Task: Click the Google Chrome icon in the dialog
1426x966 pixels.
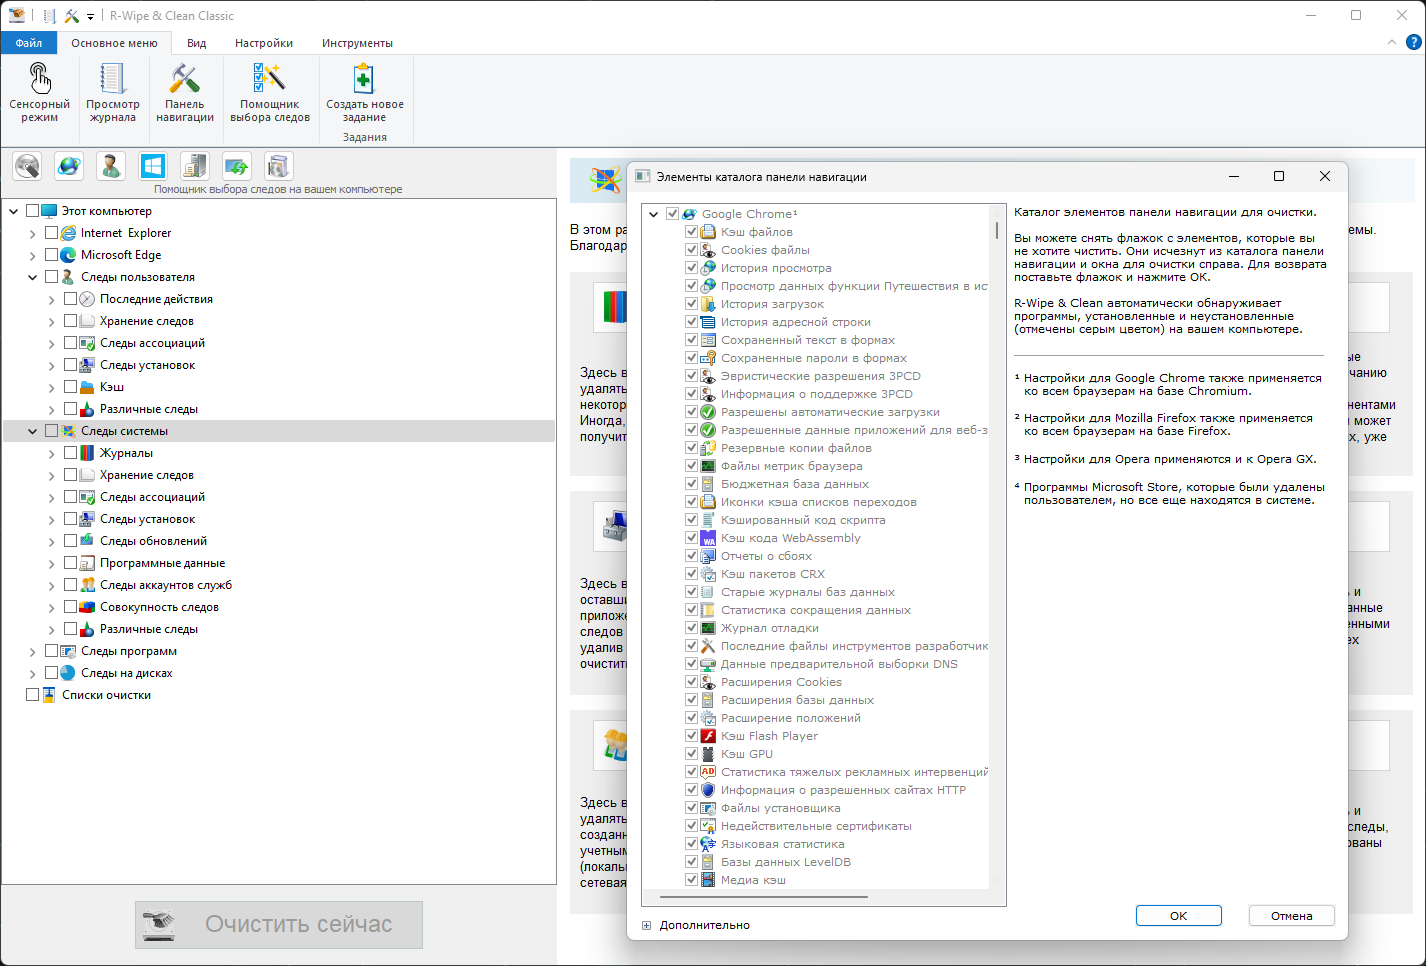Action: point(689,214)
